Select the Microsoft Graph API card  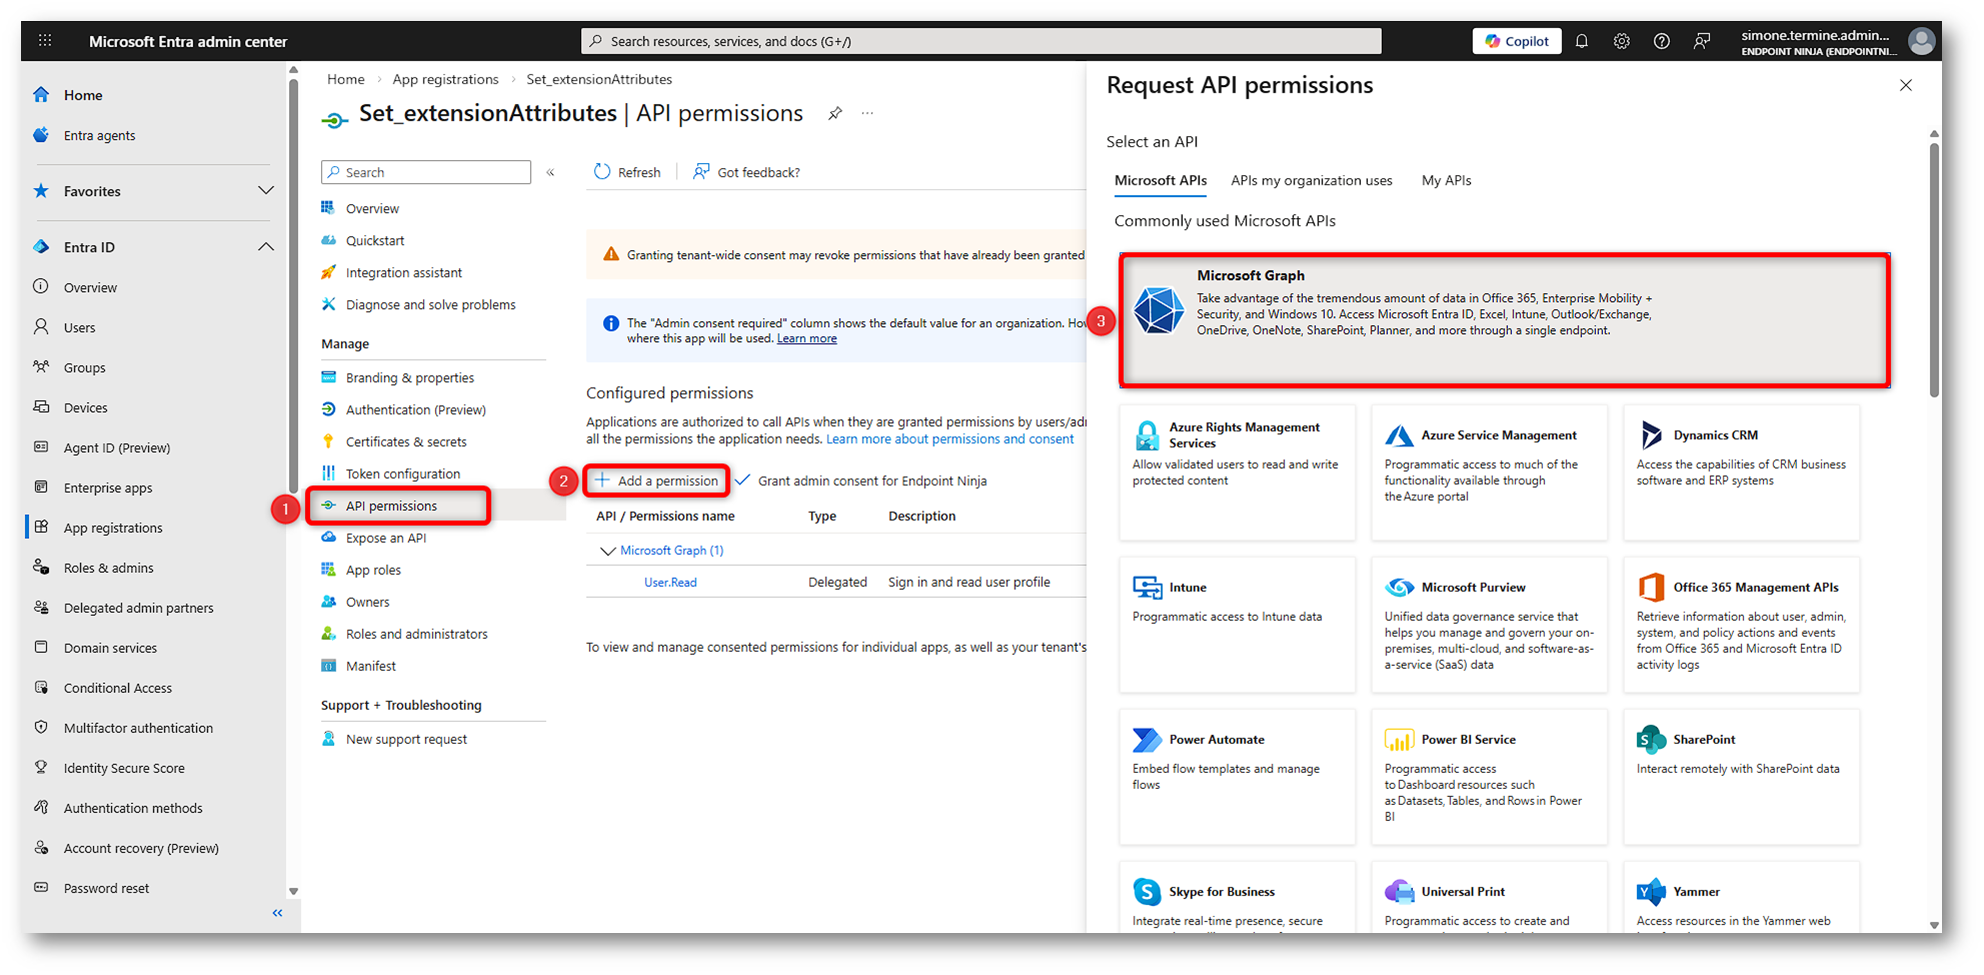(1505, 320)
